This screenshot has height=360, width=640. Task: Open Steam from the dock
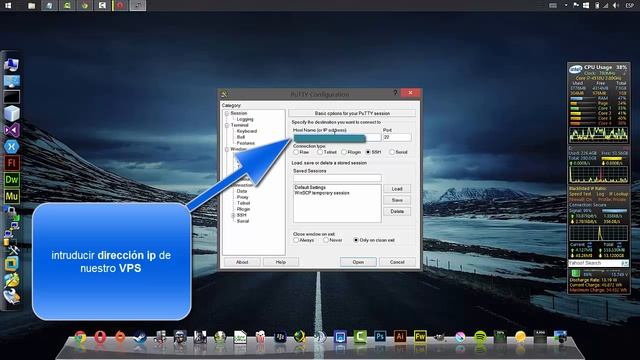[140, 337]
